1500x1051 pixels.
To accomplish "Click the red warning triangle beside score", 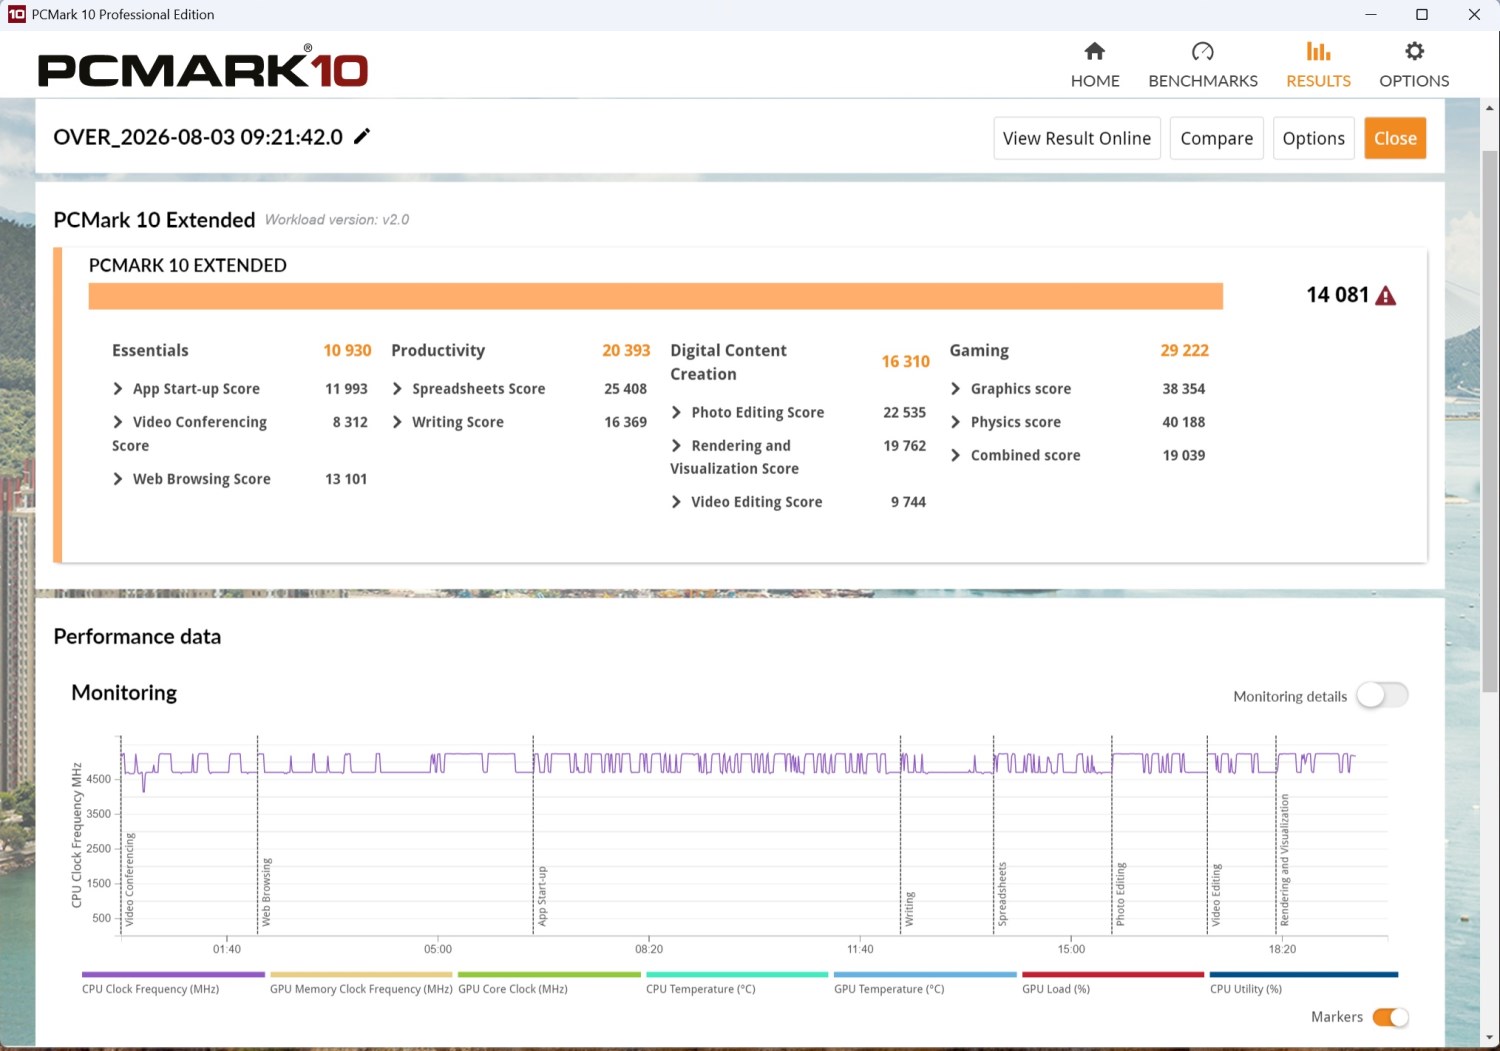I will pos(1386,295).
